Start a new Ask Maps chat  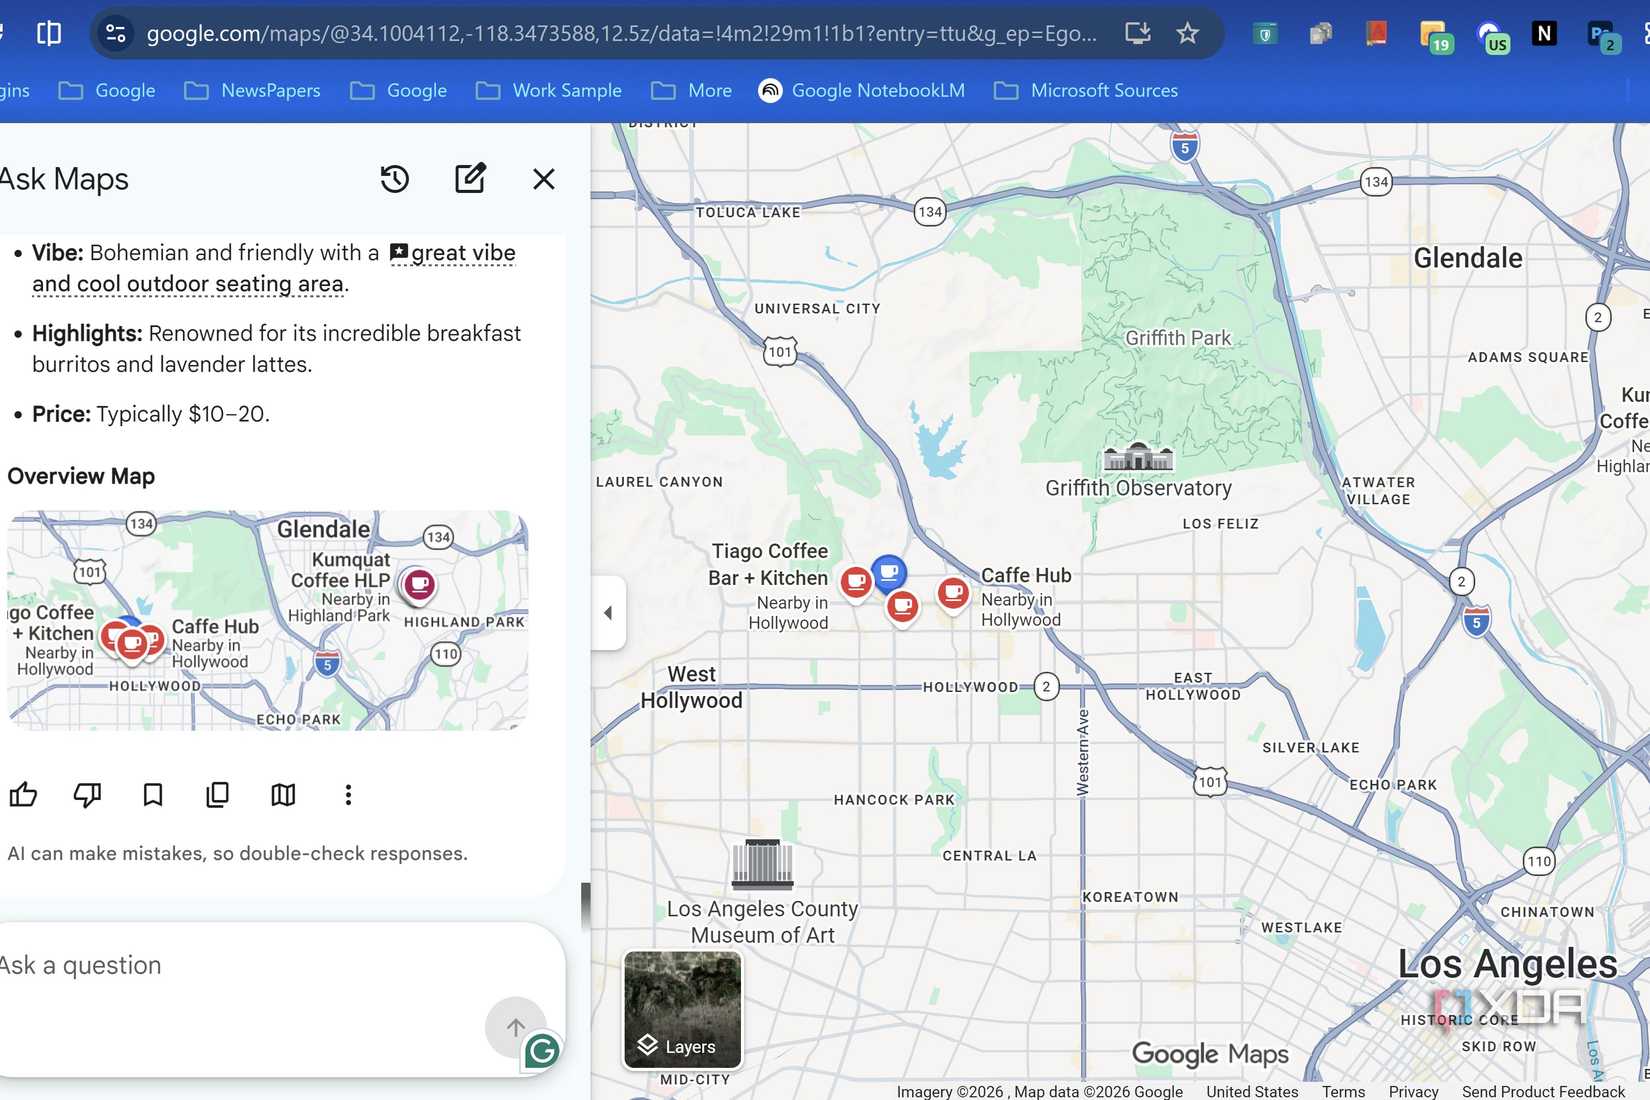coord(470,178)
